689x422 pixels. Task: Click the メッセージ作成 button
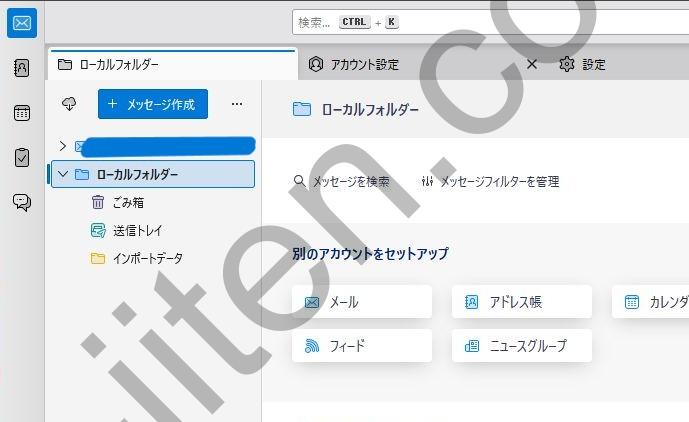(x=153, y=104)
